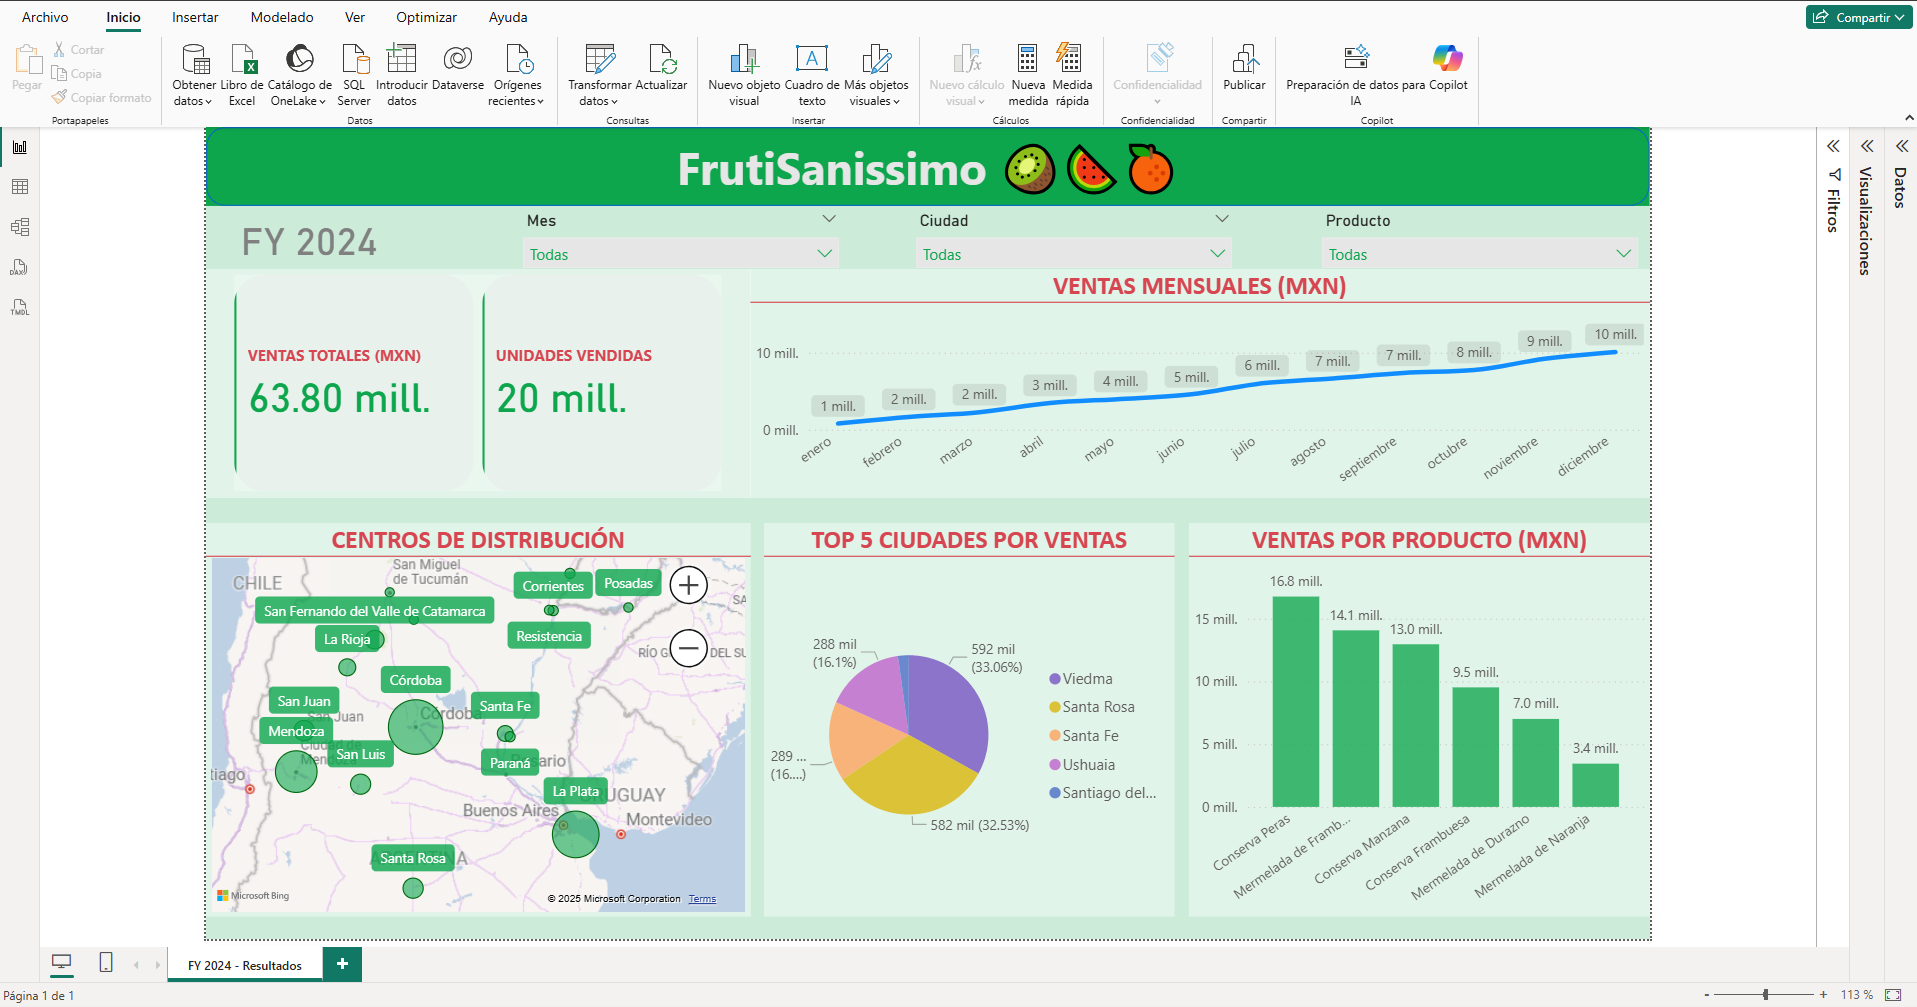Open the DAX query view

[19, 267]
